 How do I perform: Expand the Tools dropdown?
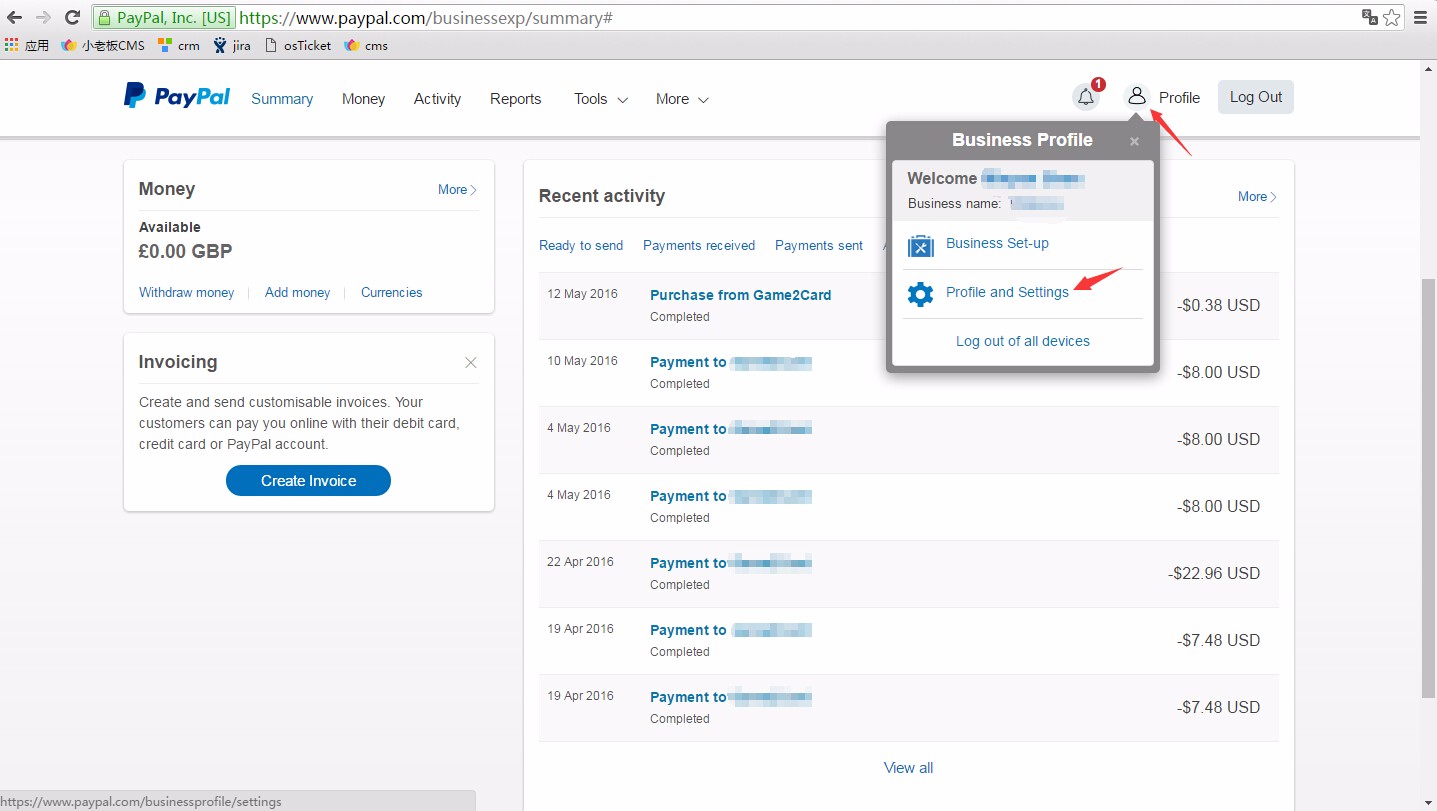pos(600,99)
